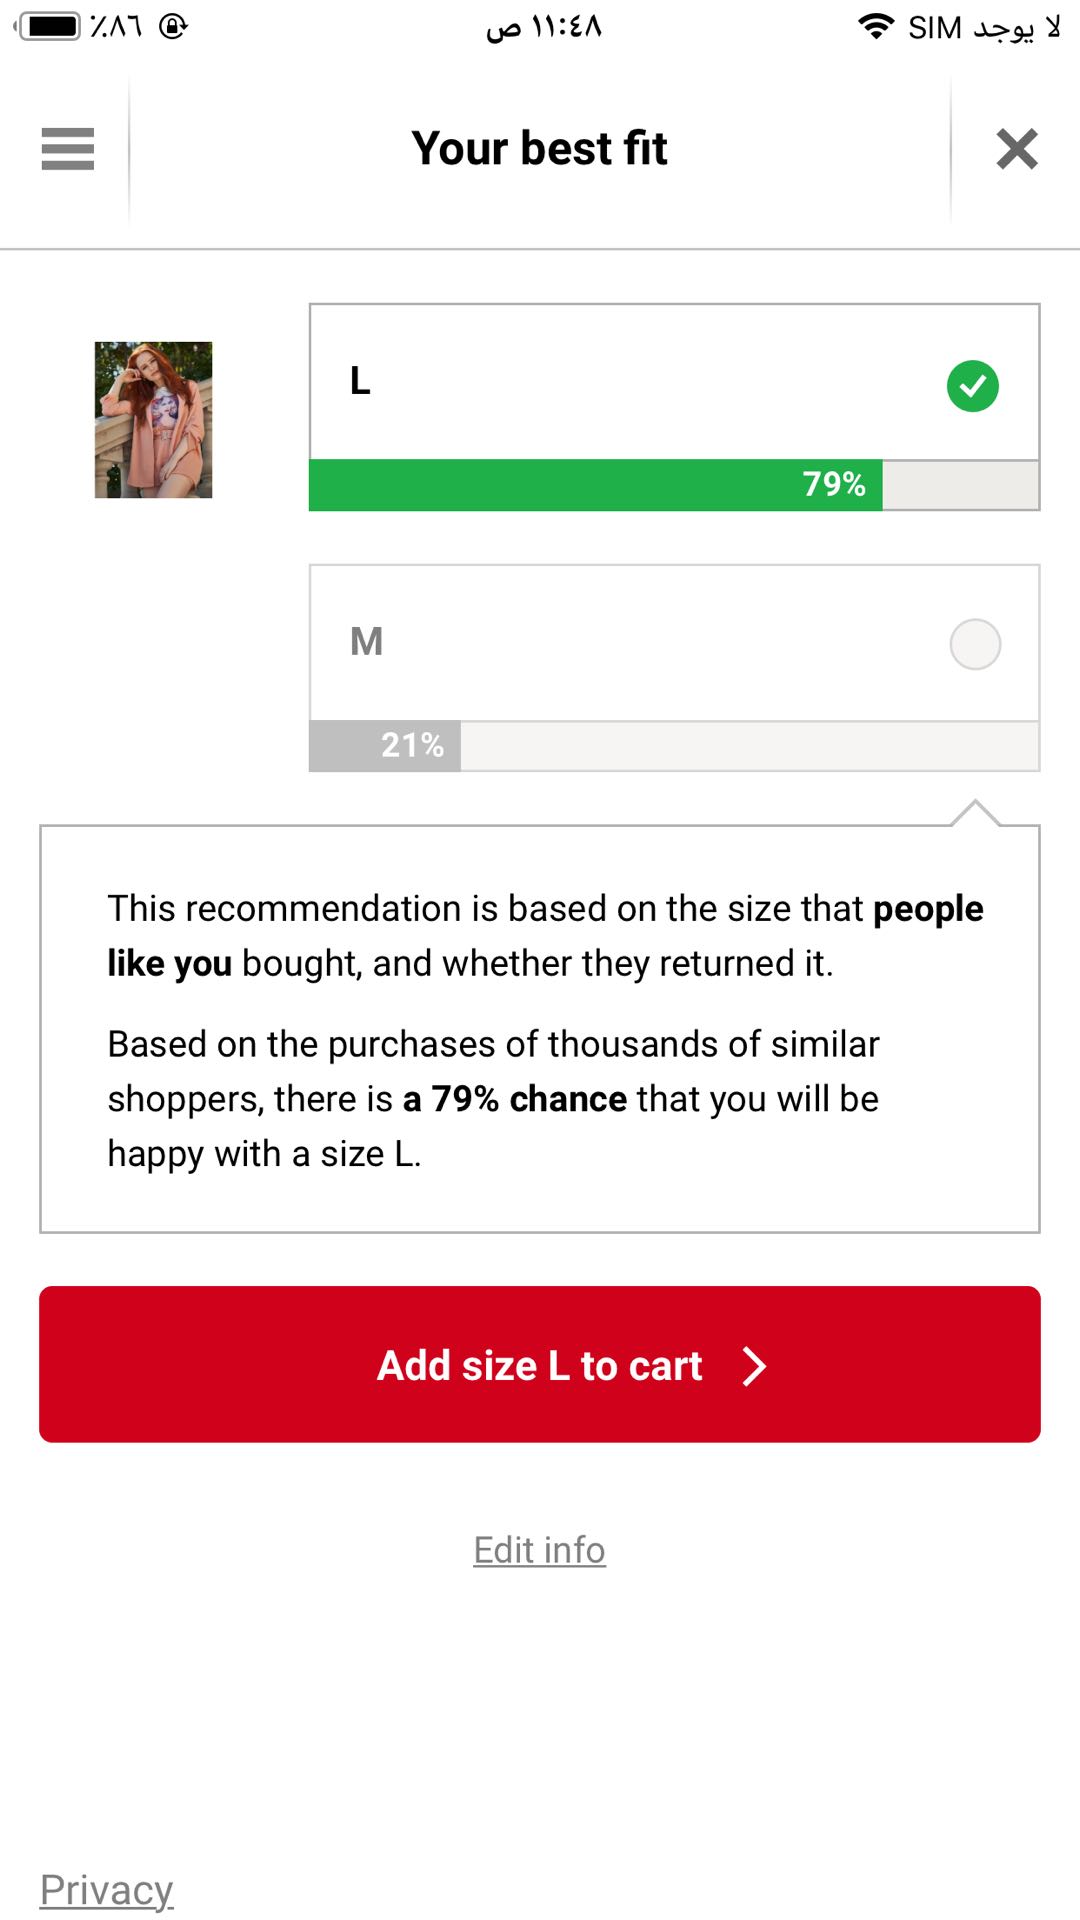Close the Your best fit panel
Screen dimensions: 1080x1920
coord(1016,149)
